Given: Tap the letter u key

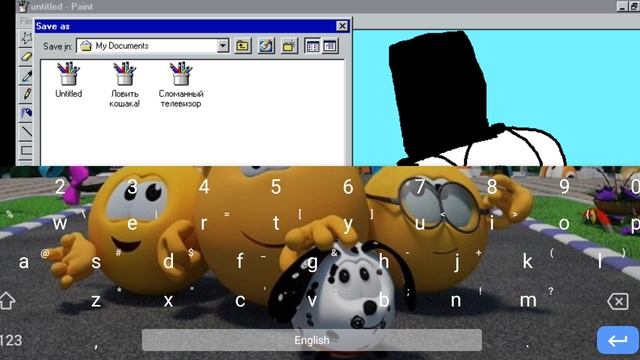Looking at the screenshot, I should [x=420, y=224].
